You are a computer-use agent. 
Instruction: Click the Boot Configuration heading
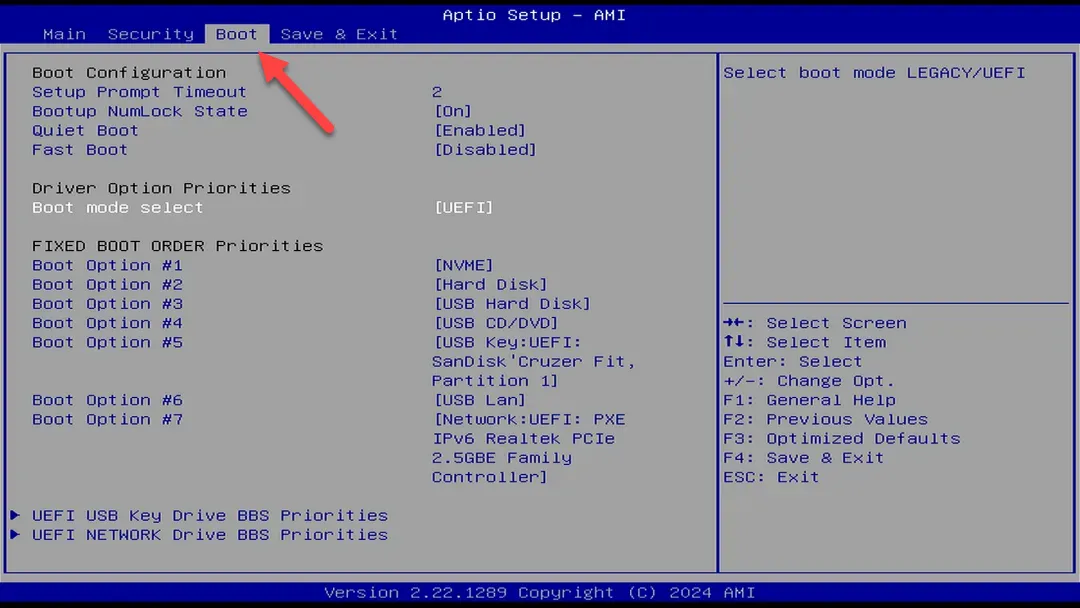point(129,72)
